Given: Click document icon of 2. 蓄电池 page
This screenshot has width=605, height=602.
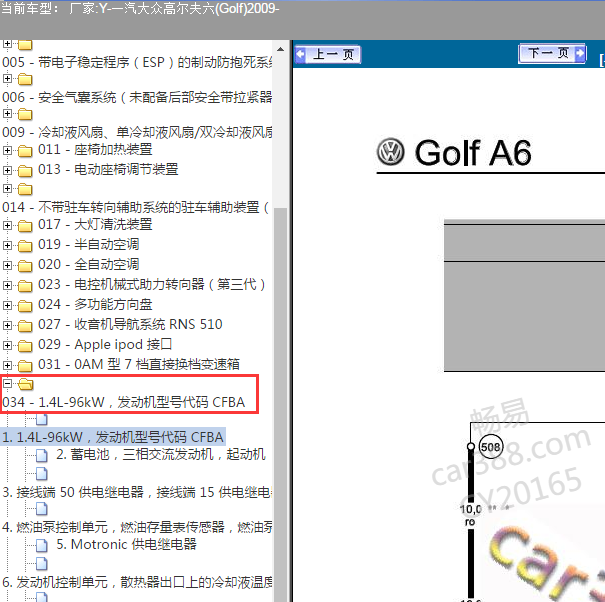Looking at the screenshot, I should [42, 455].
